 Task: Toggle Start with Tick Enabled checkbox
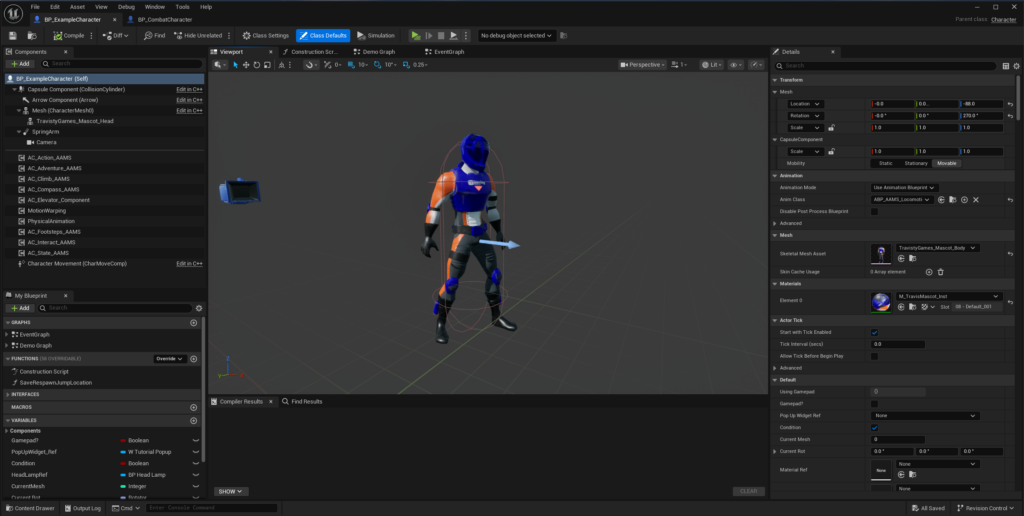874,332
